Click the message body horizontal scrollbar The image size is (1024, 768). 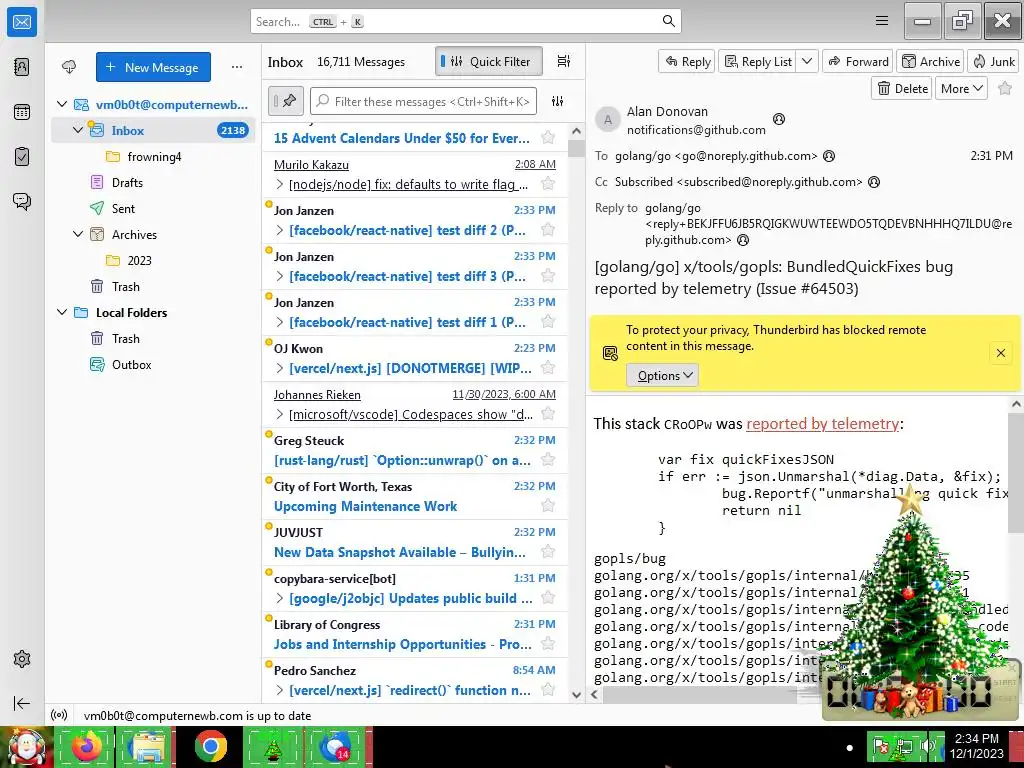pyautogui.click(x=702, y=694)
